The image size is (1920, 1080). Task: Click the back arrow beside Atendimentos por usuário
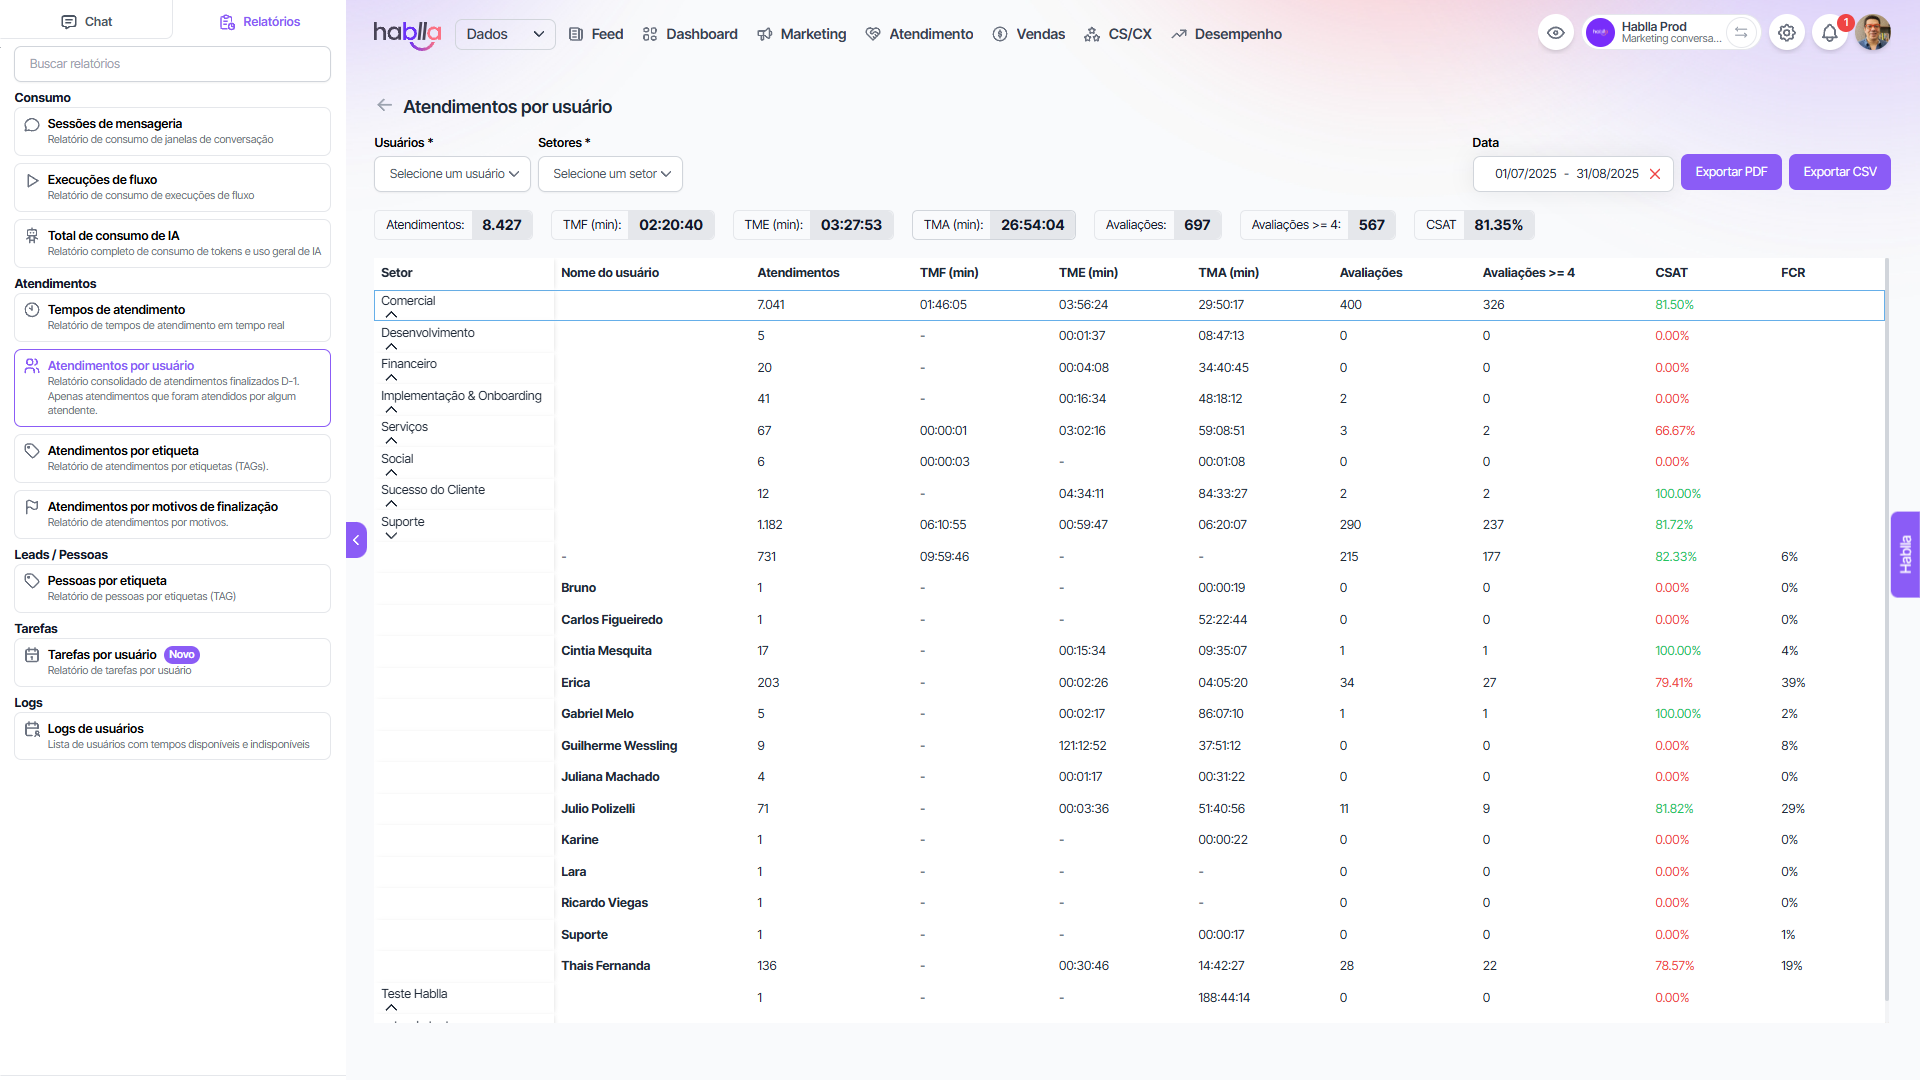click(384, 106)
